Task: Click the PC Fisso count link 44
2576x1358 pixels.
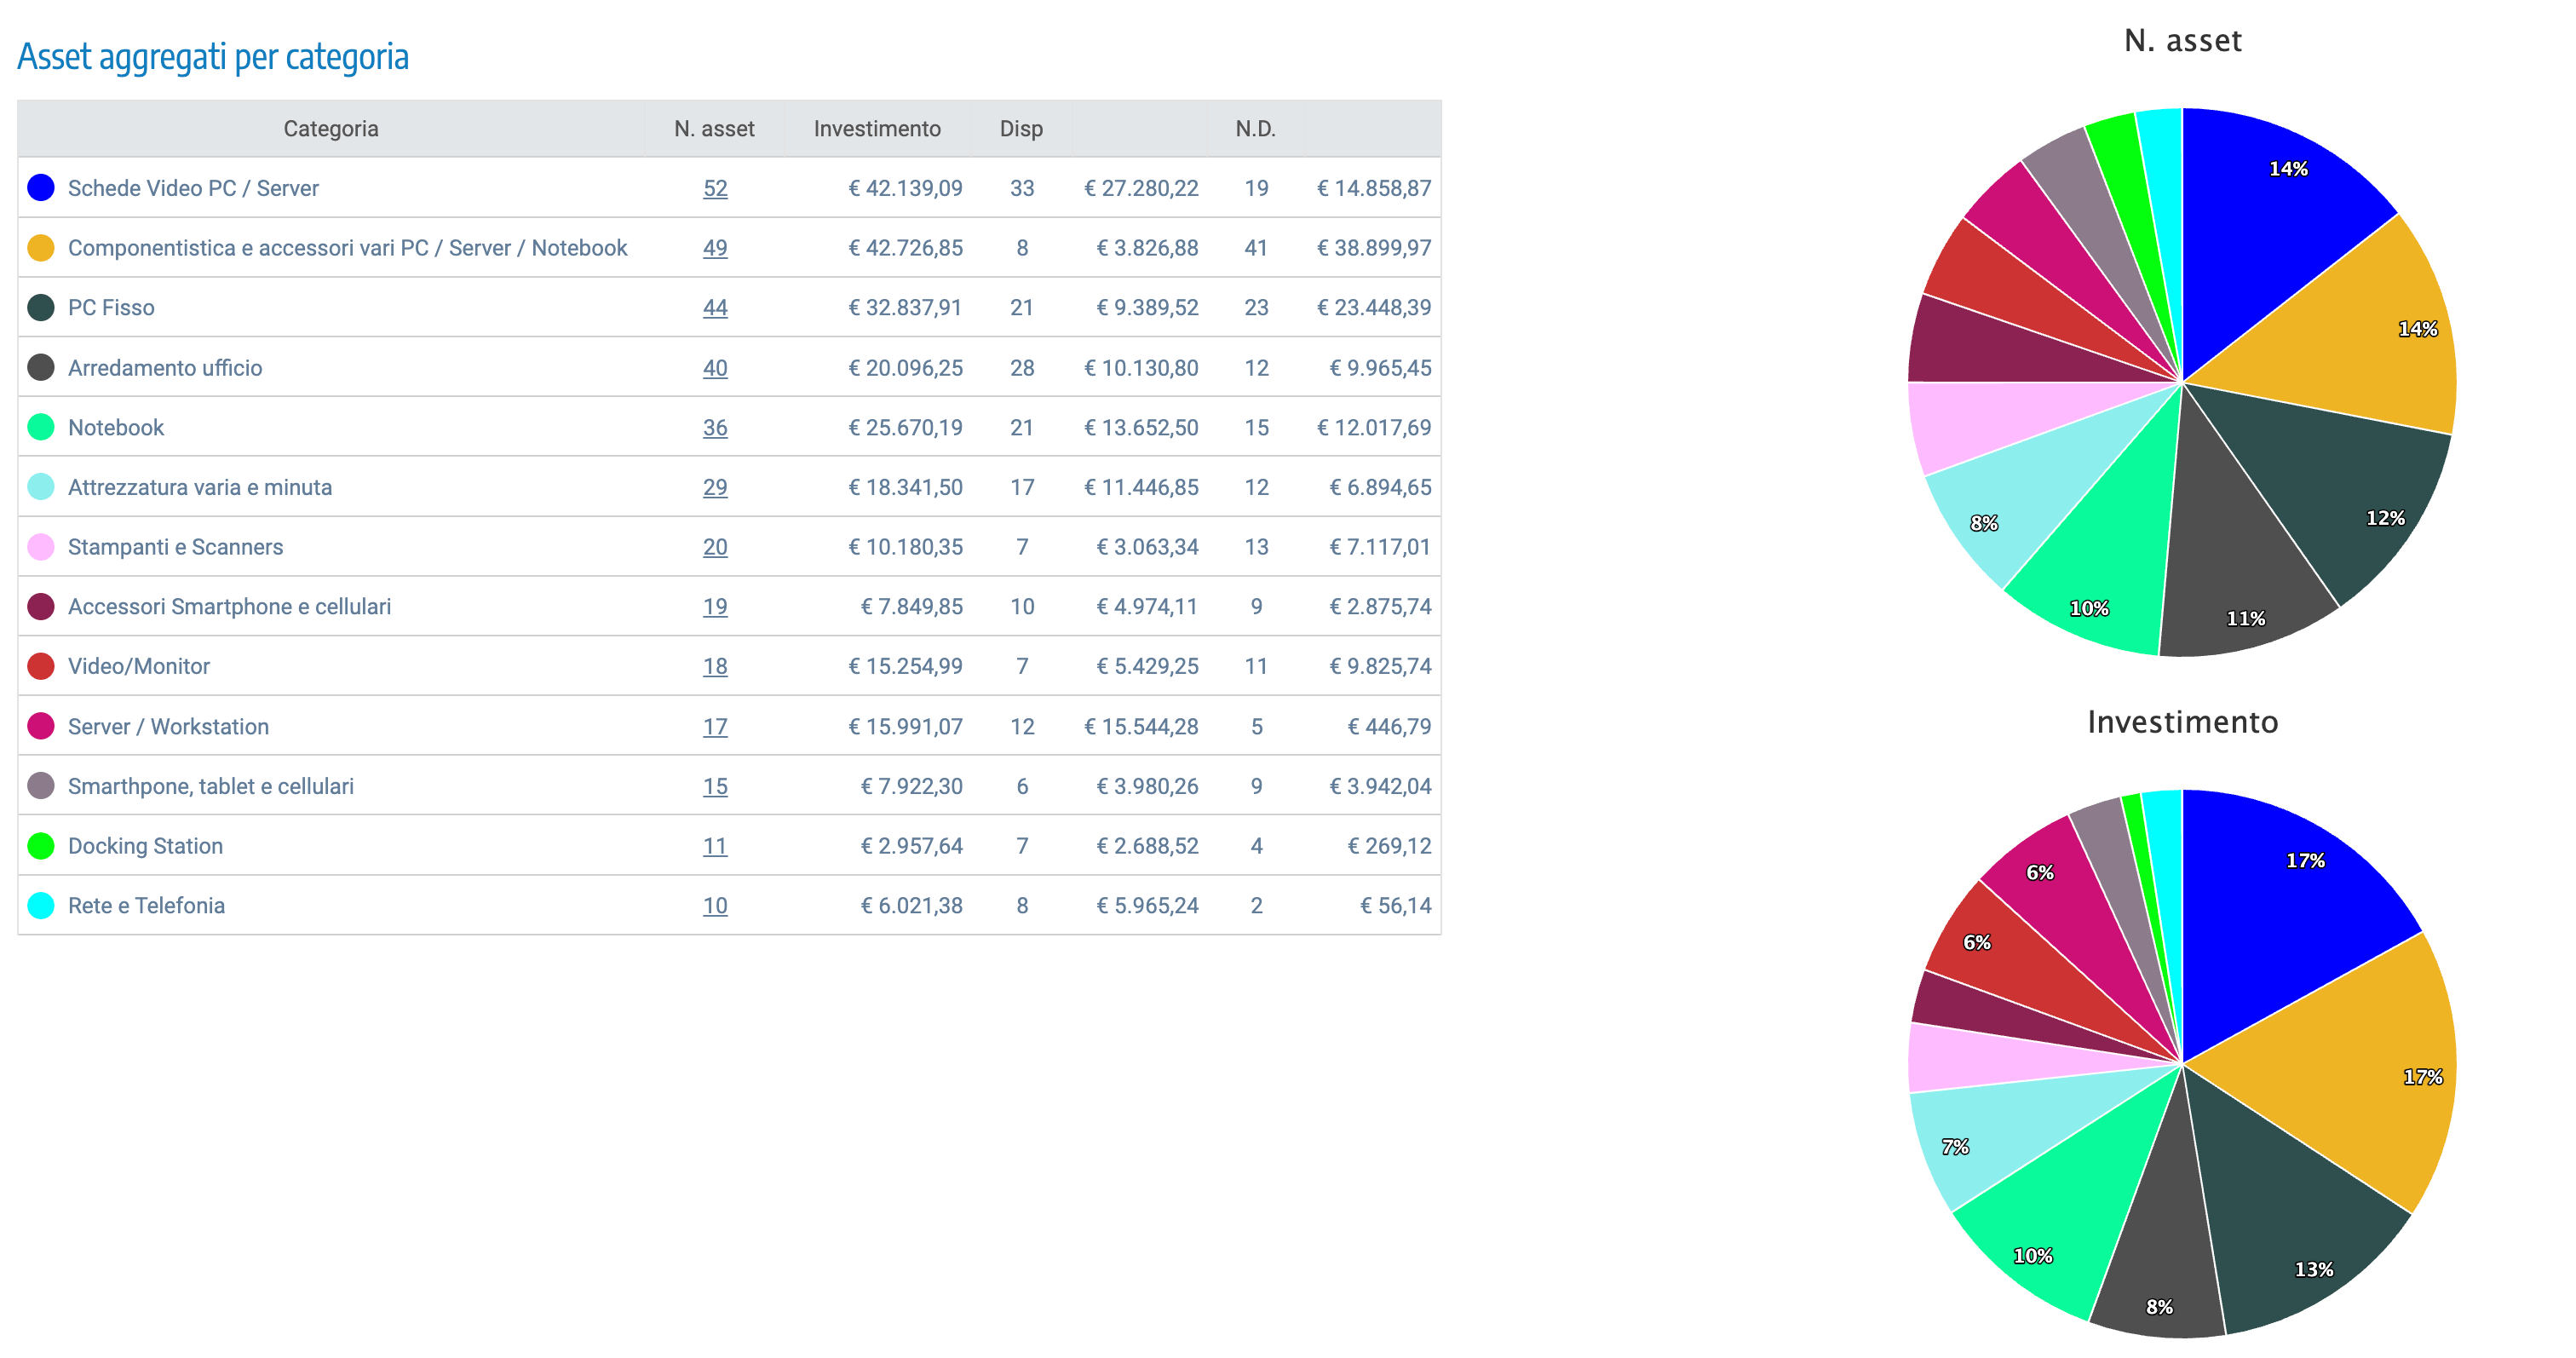Action: tap(714, 308)
